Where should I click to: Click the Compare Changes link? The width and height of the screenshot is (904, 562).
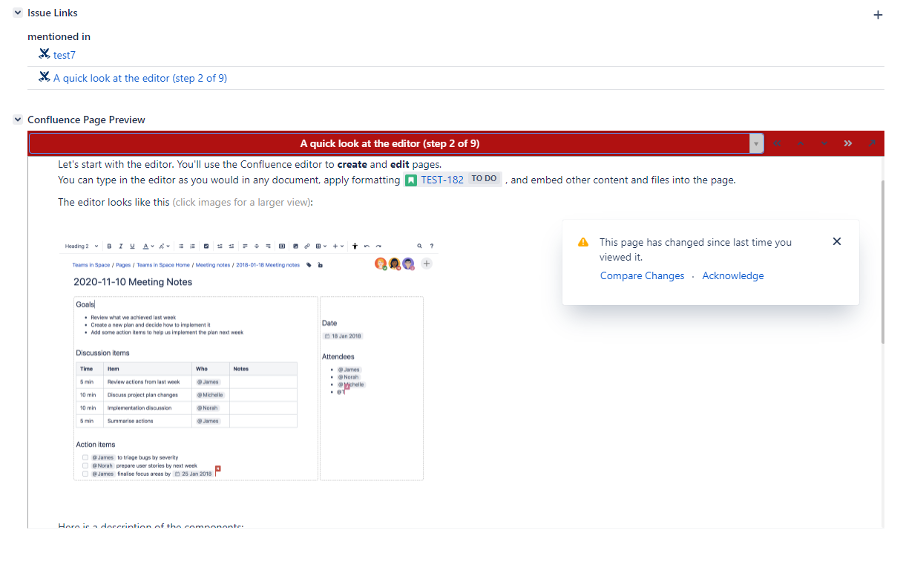[x=642, y=276]
